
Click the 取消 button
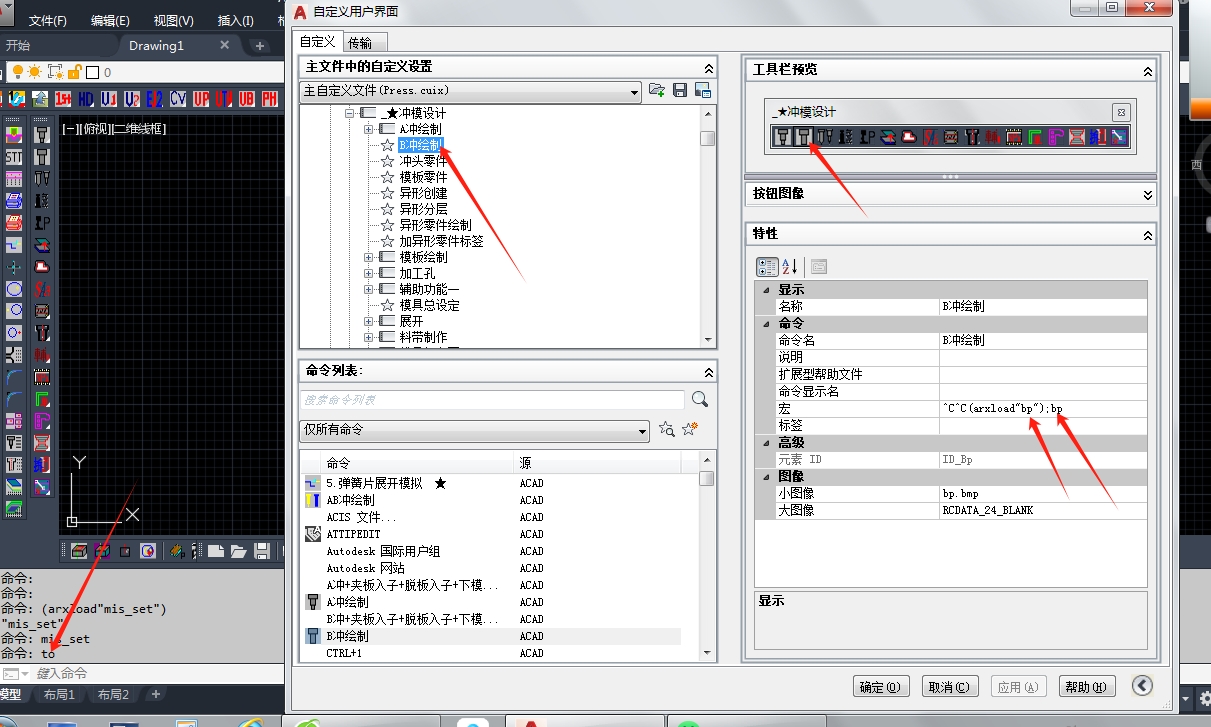pos(948,687)
